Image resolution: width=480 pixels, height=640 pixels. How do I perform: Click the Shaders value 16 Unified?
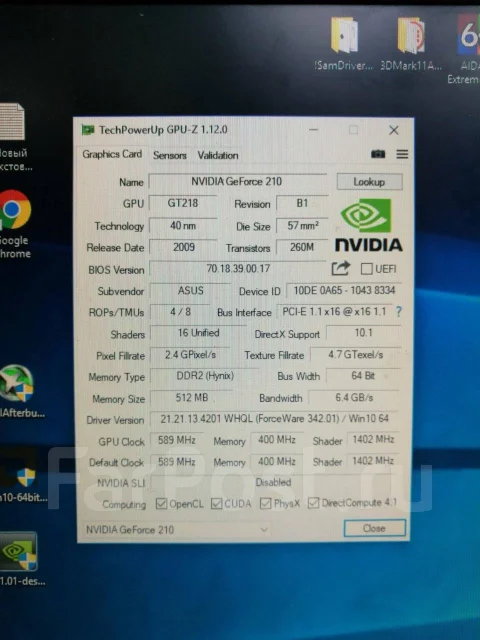pos(198,333)
